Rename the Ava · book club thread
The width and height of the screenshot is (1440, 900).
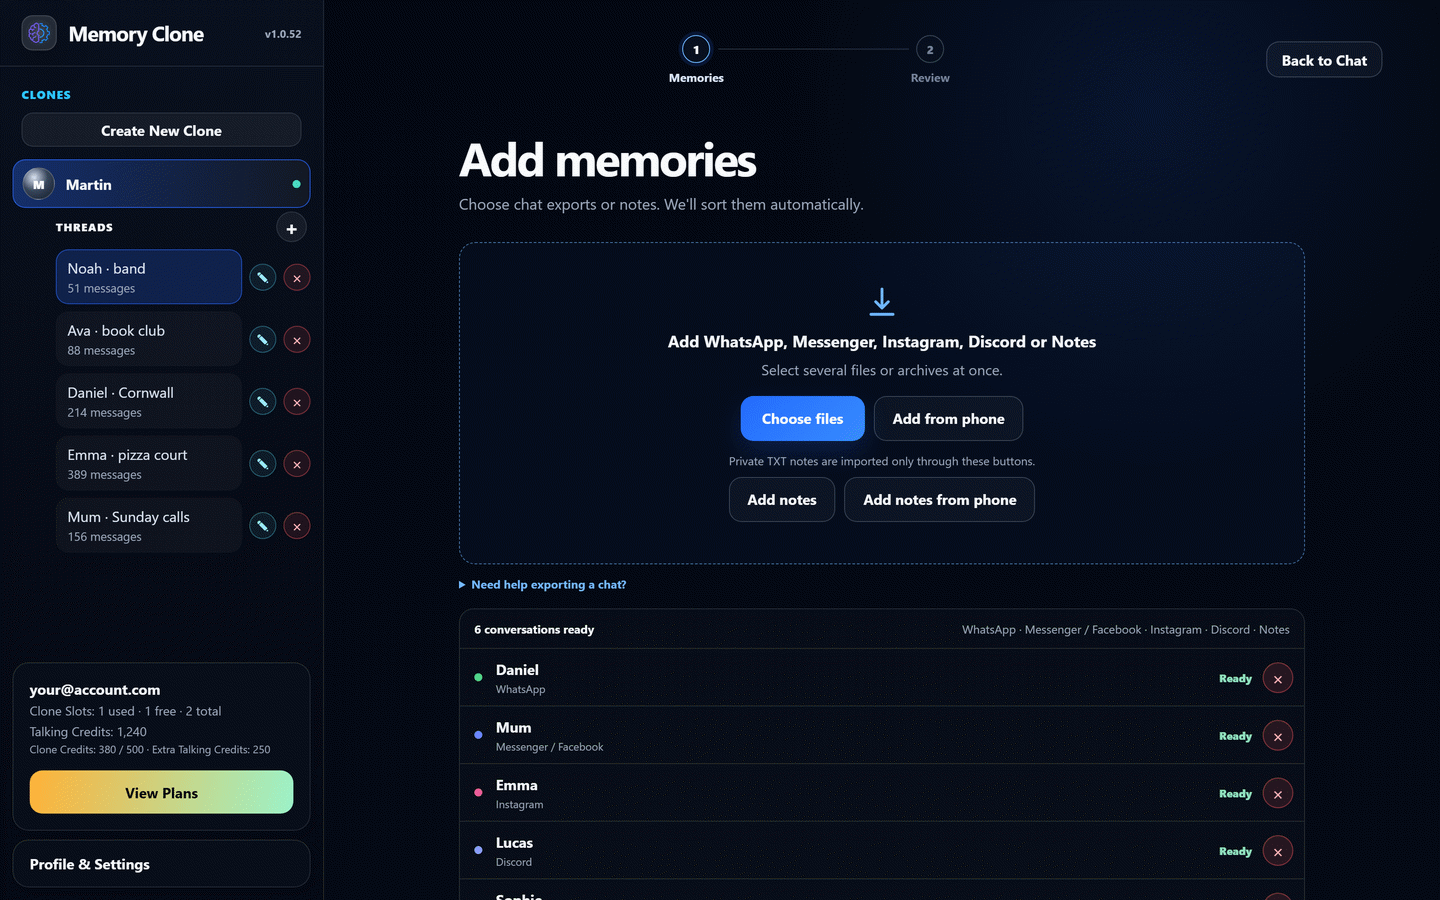click(x=262, y=340)
